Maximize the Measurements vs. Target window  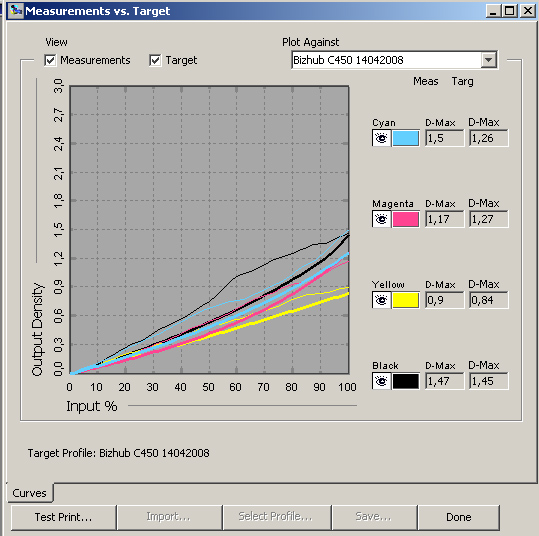(x=509, y=11)
